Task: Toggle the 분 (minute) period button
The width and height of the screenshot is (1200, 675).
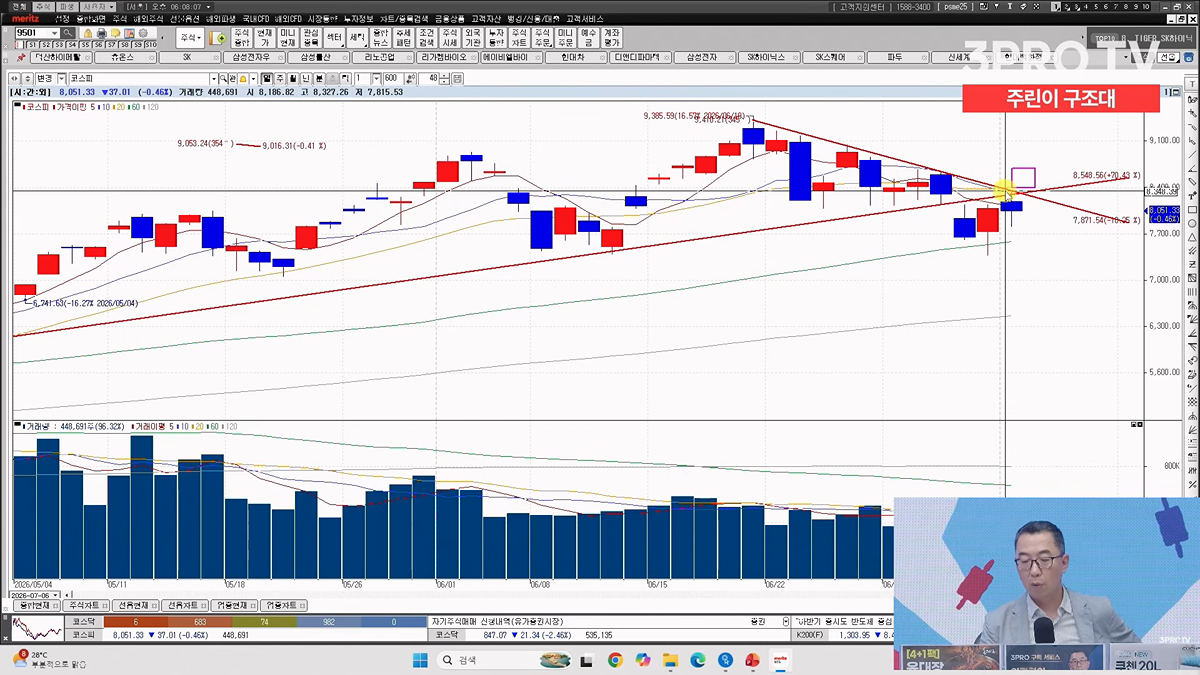Action: tap(318, 78)
